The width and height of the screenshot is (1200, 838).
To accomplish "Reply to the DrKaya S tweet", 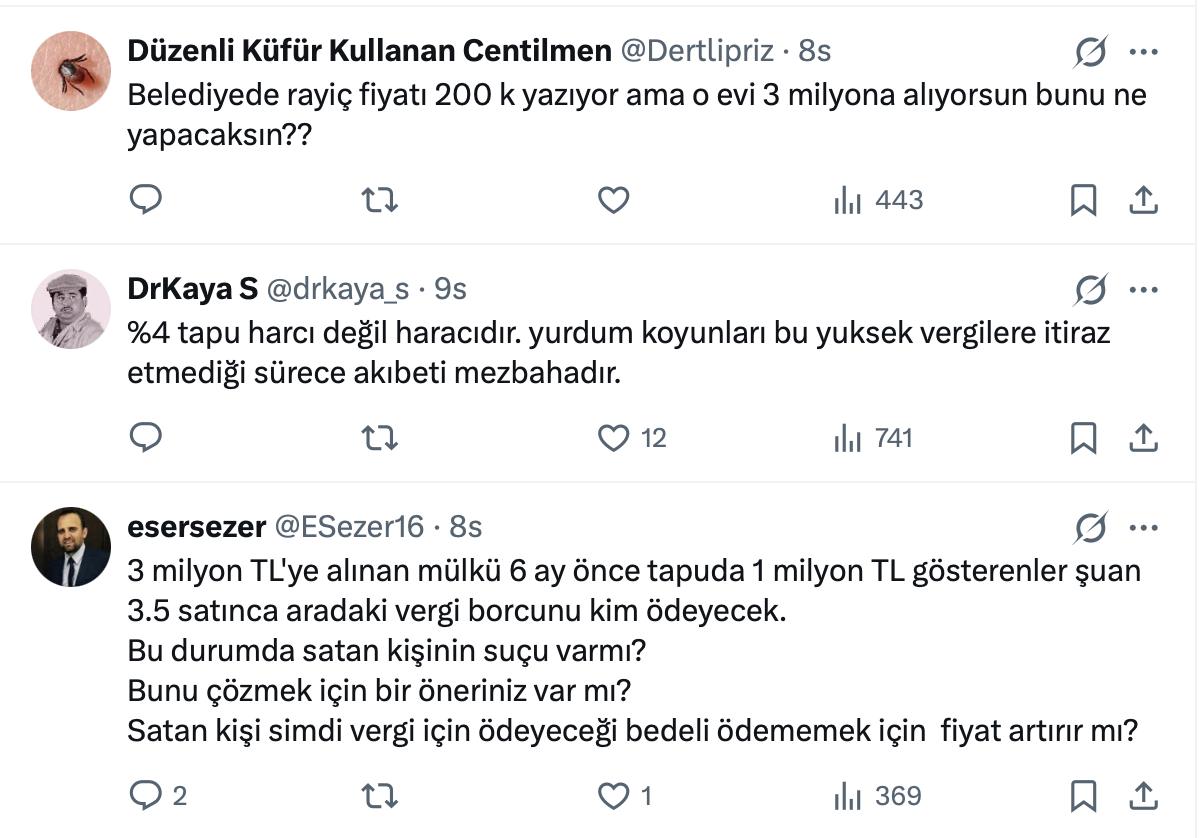I will pos(146,438).
